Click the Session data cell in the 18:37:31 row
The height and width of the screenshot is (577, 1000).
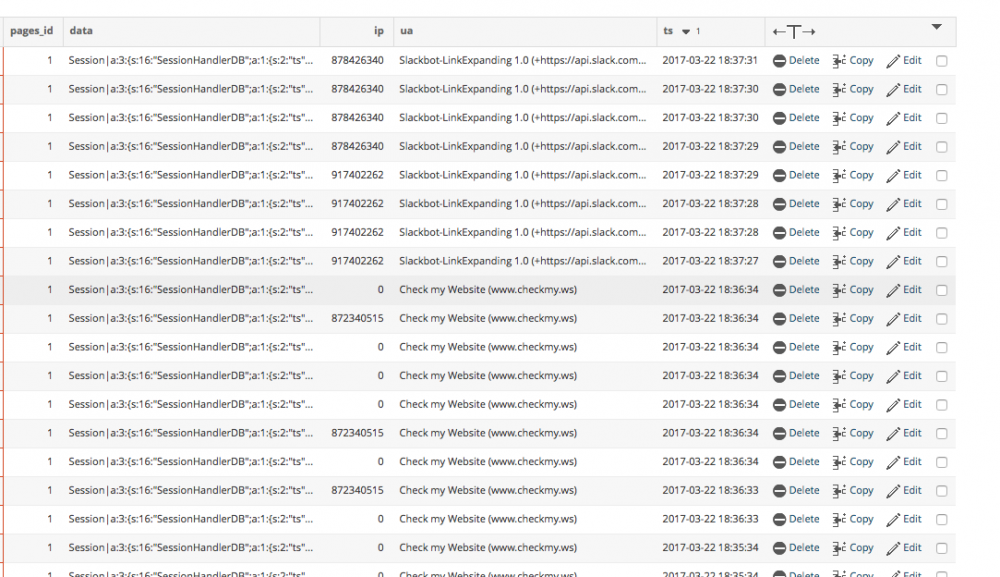point(190,61)
